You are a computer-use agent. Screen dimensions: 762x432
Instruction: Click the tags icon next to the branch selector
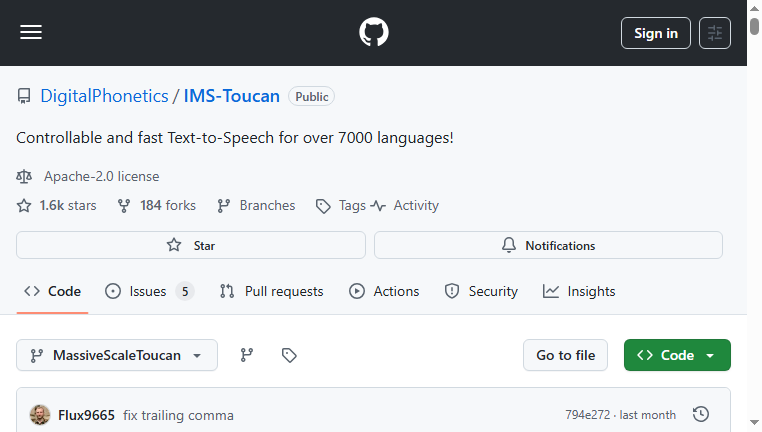[x=289, y=355]
